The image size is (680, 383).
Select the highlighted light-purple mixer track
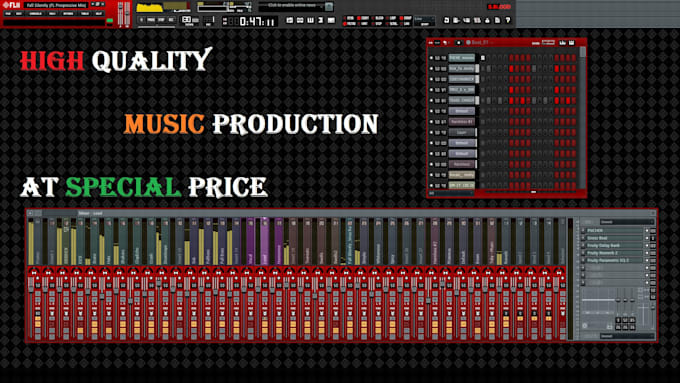265,242
